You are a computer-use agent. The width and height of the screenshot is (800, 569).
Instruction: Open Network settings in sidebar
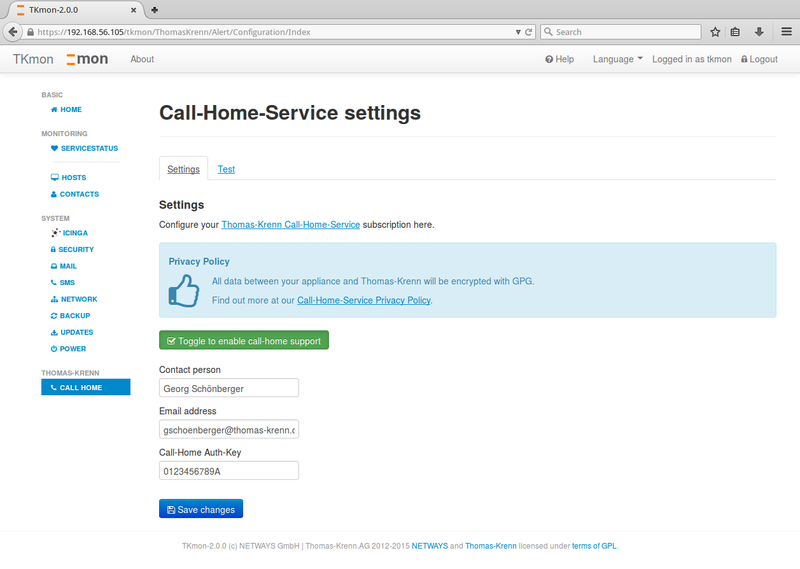tap(74, 299)
